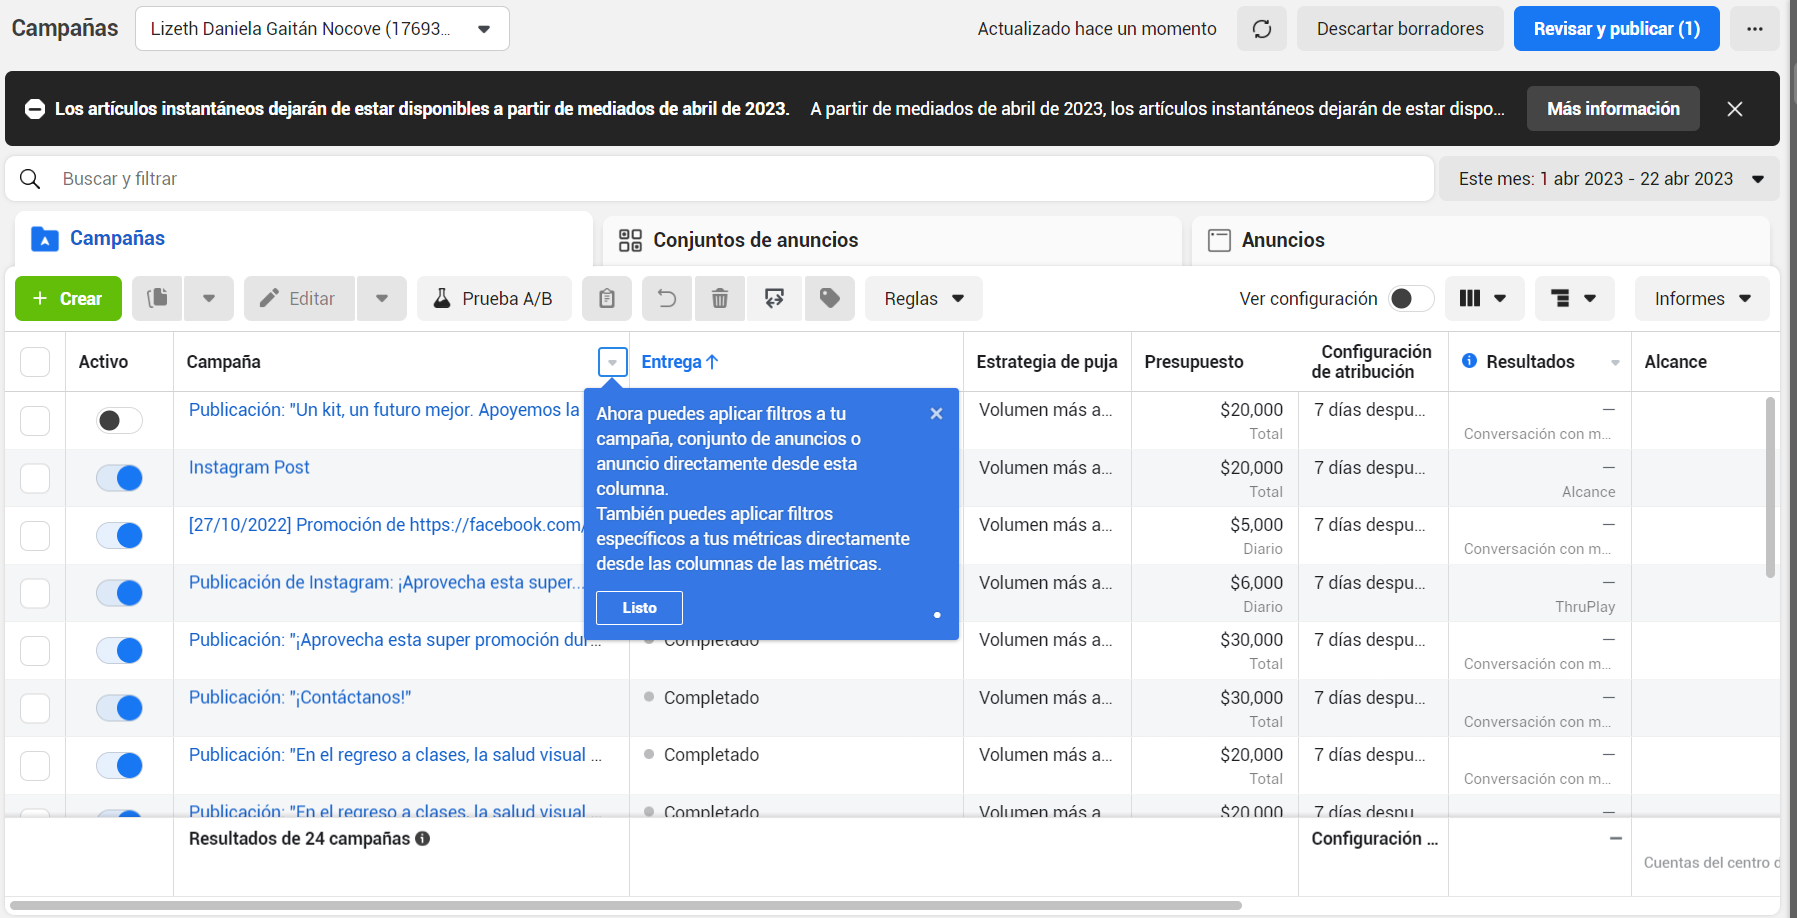Turn off the Instagram Post campaign toggle

pyautogui.click(x=119, y=478)
